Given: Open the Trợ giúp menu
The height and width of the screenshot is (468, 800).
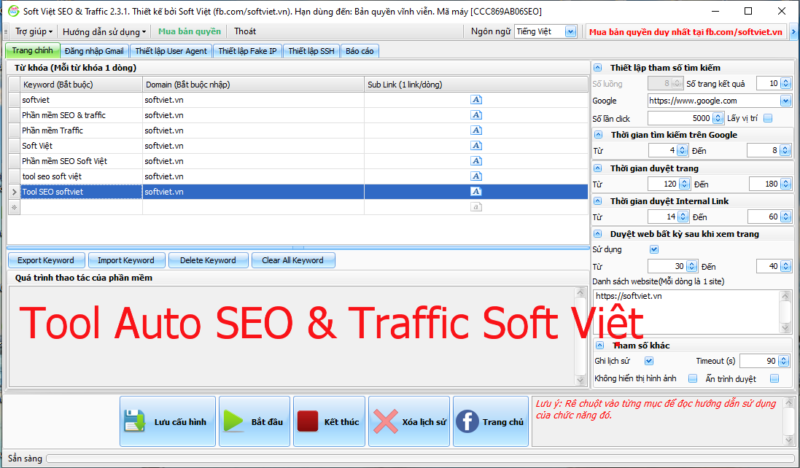Looking at the screenshot, I should (x=34, y=32).
